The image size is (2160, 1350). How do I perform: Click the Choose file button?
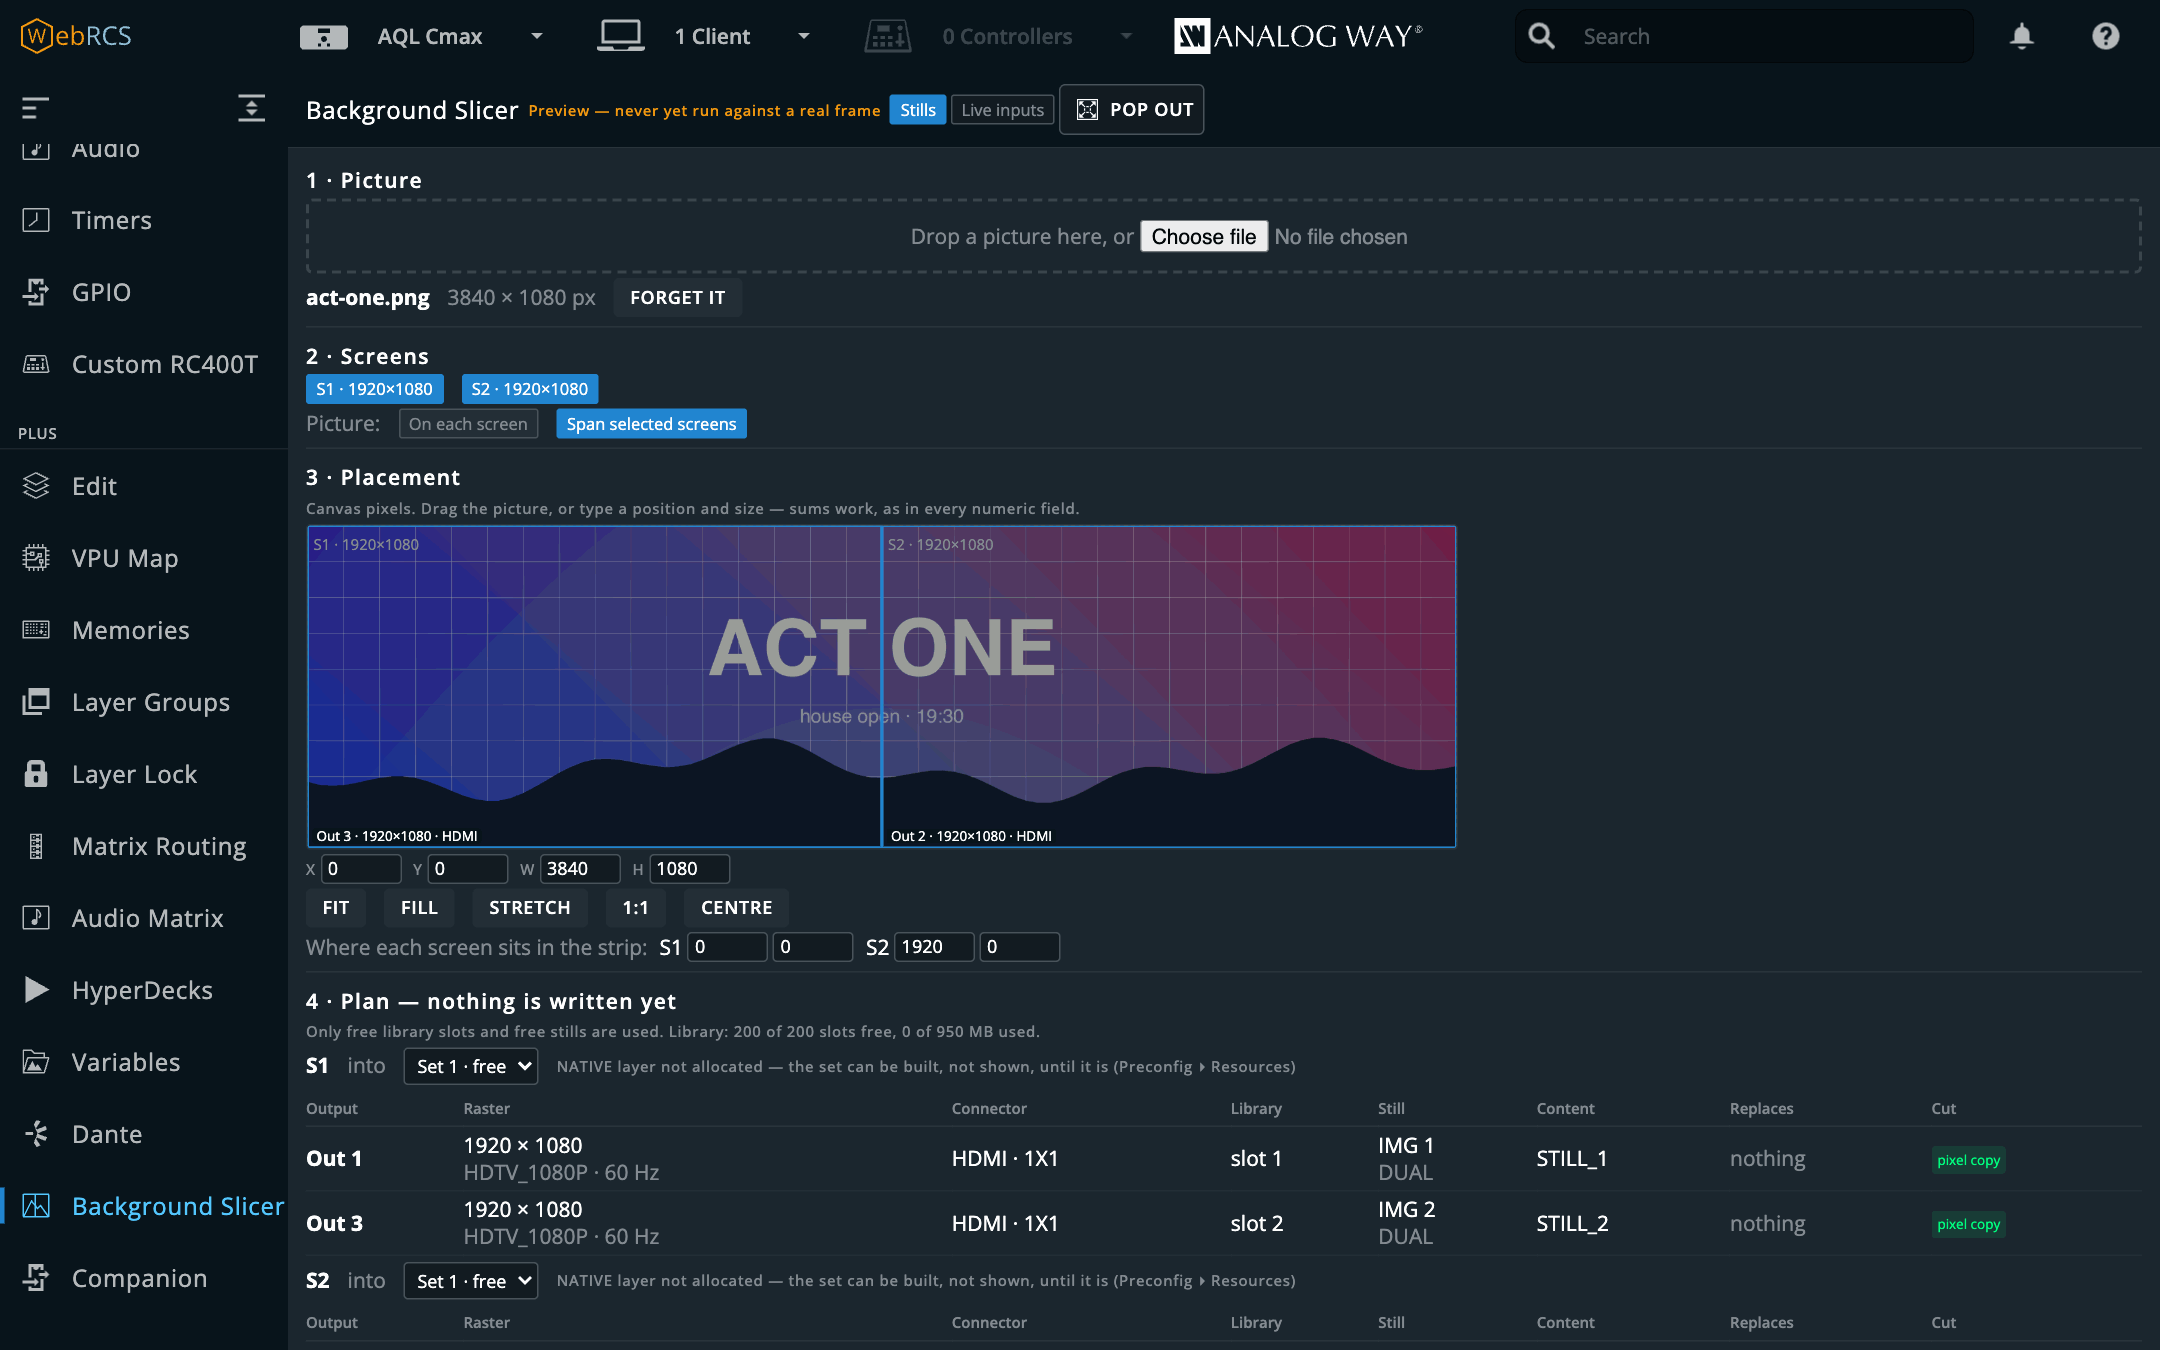[1204, 237]
